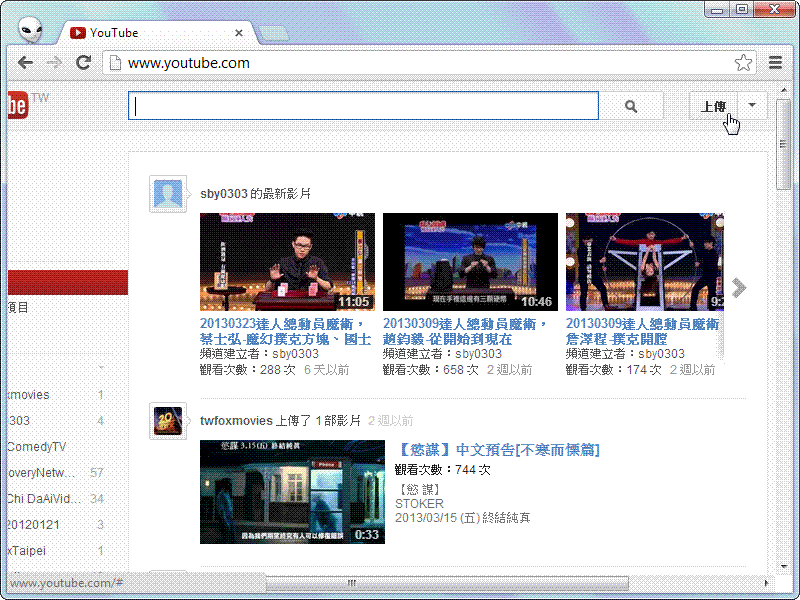Image resolution: width=800 pixels, height=600 pixels.
Task: Click vertical scrollbar up arrow
Action: point(784,90)
